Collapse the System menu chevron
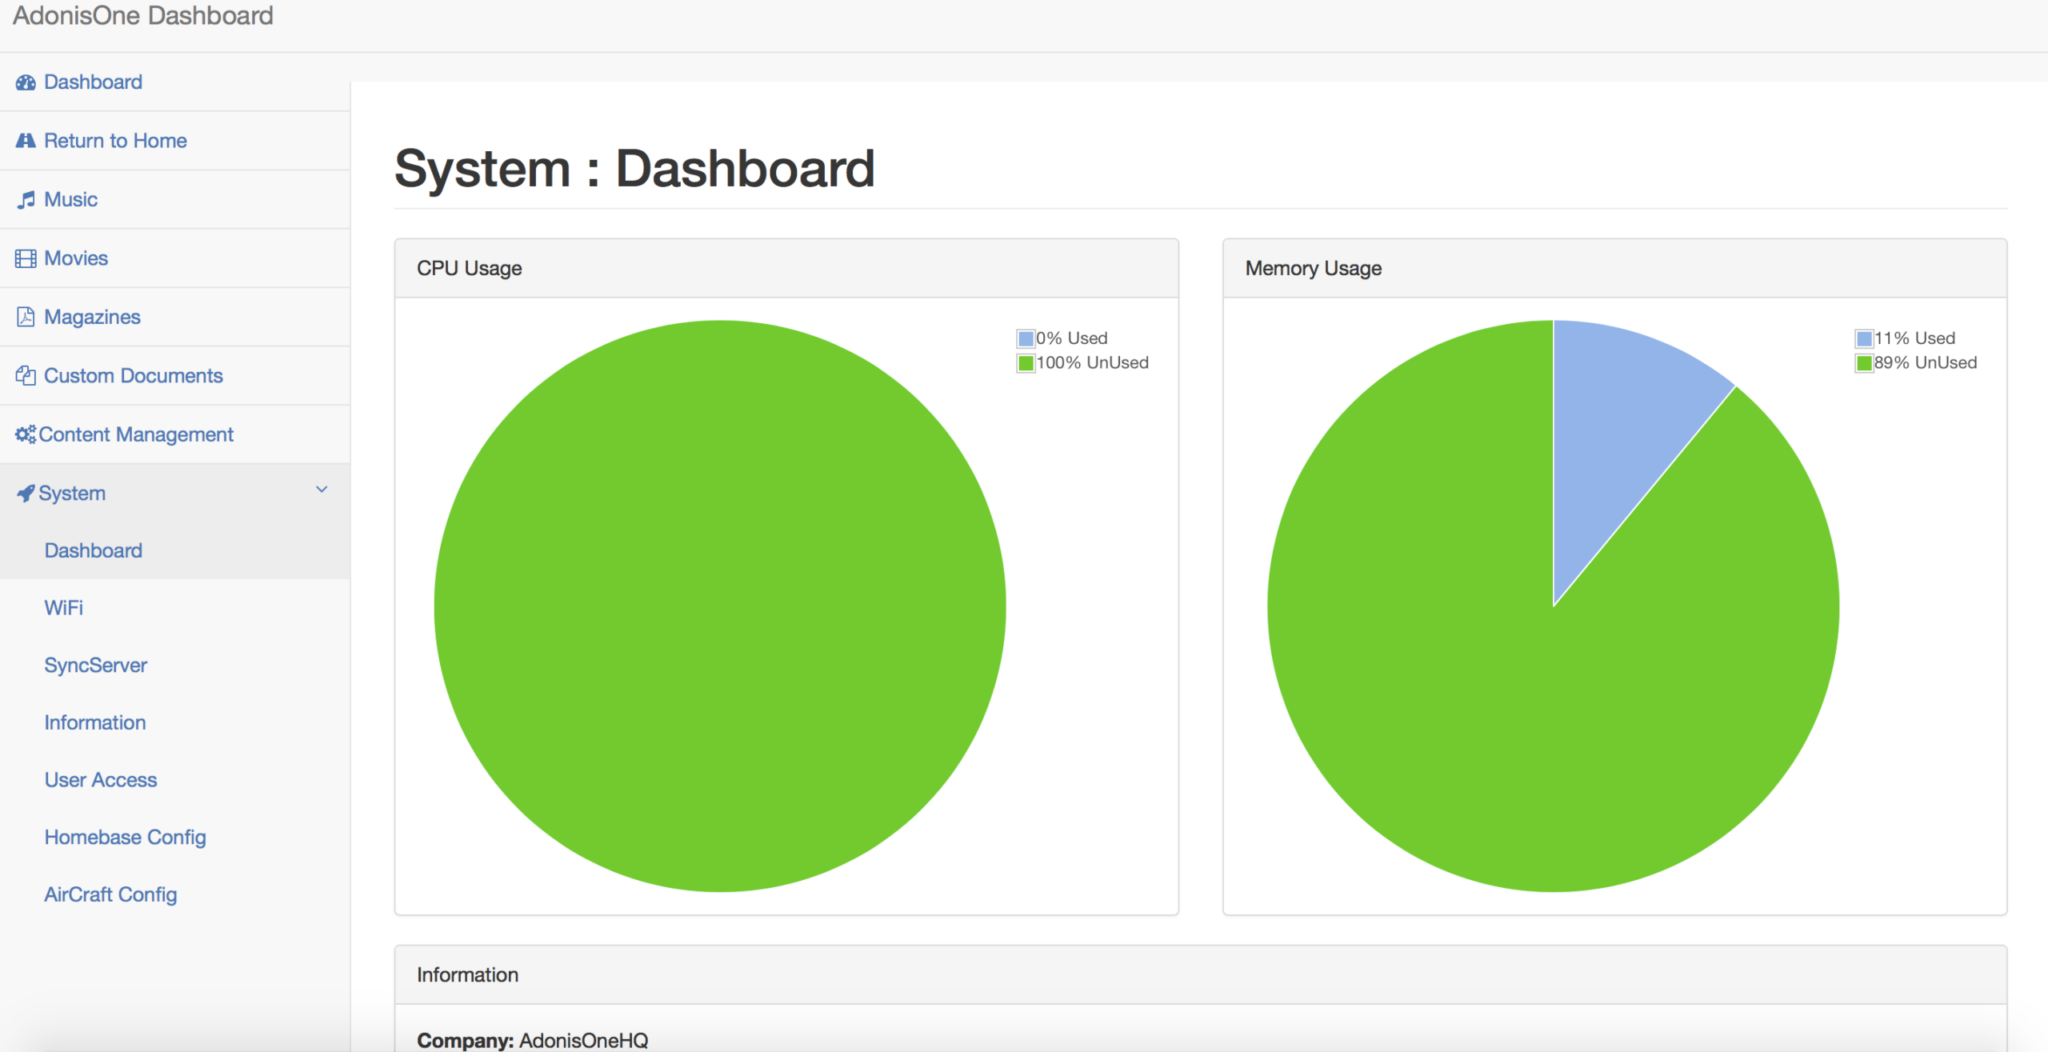The width and height of the screenshot is (2048, 1052). click(x=322, y=490)
